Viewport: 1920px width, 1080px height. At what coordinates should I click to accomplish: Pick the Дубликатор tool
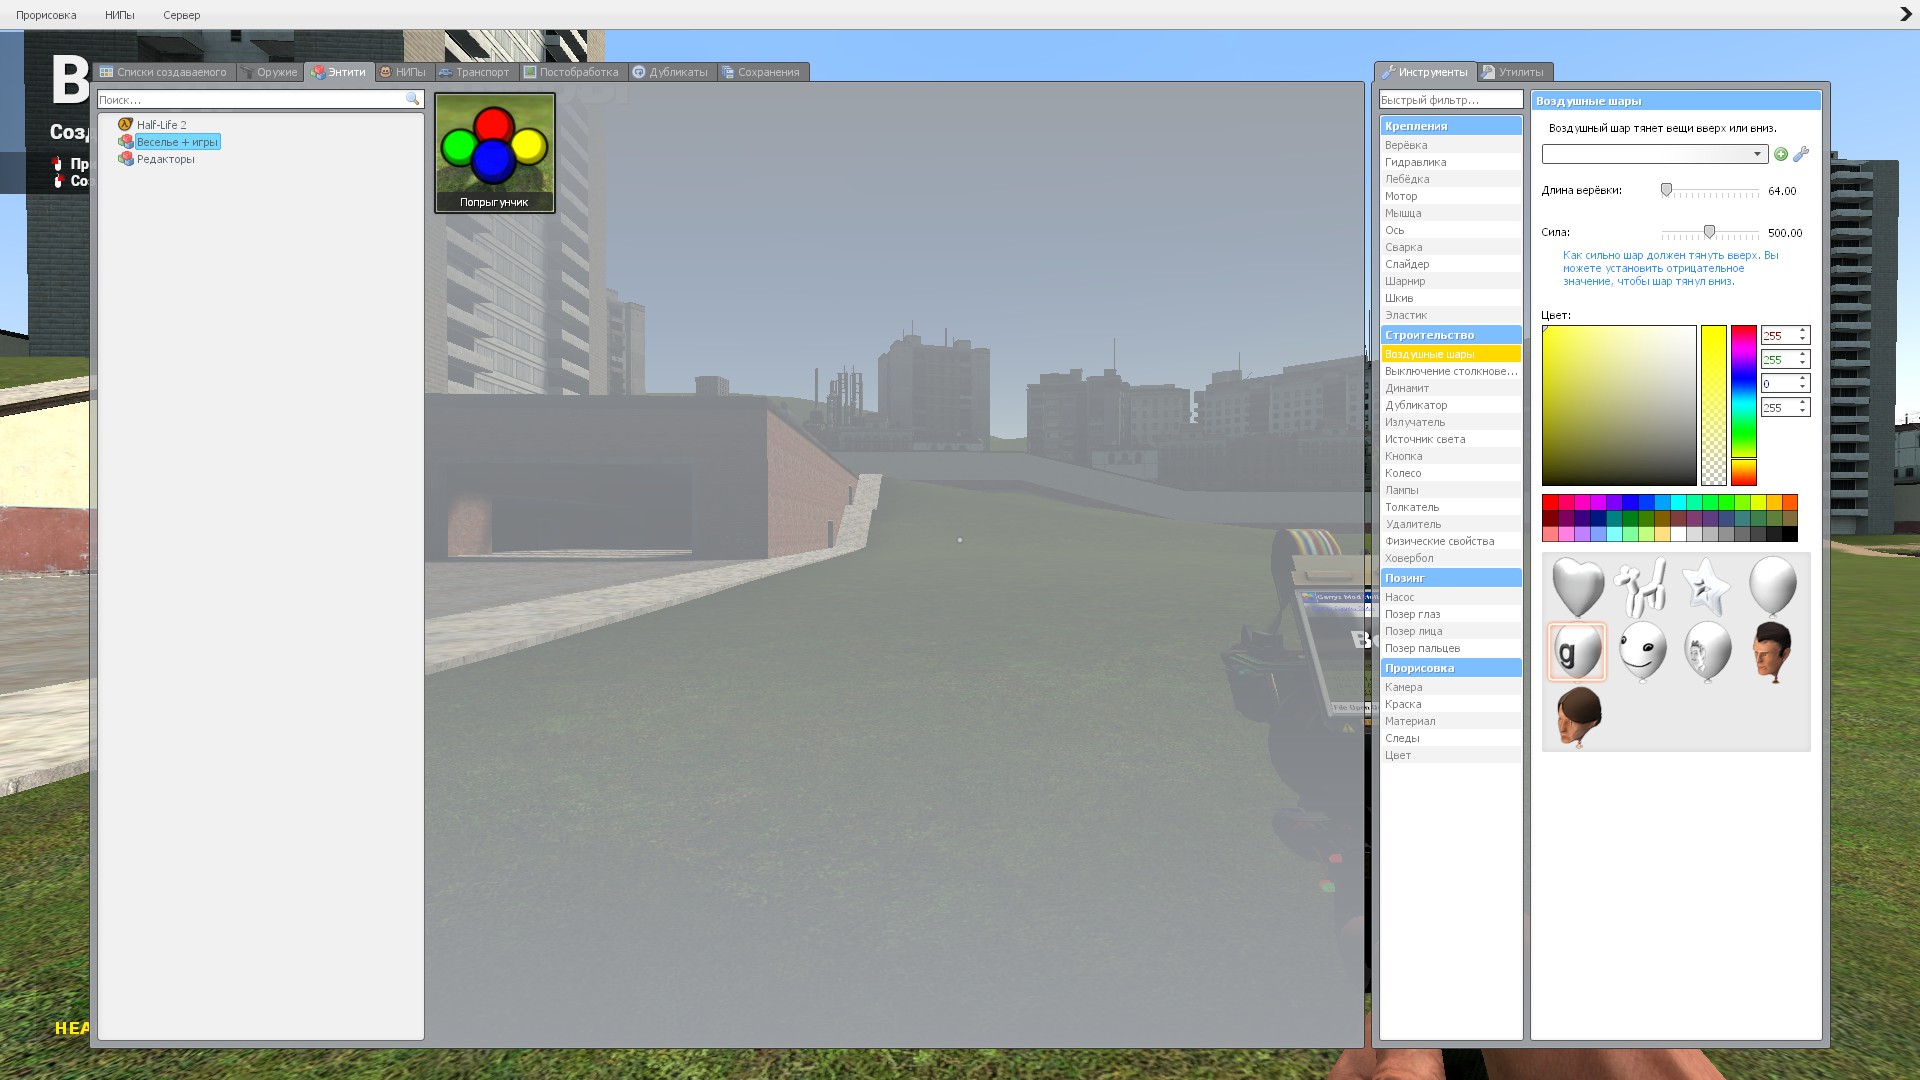point(1451,405)
